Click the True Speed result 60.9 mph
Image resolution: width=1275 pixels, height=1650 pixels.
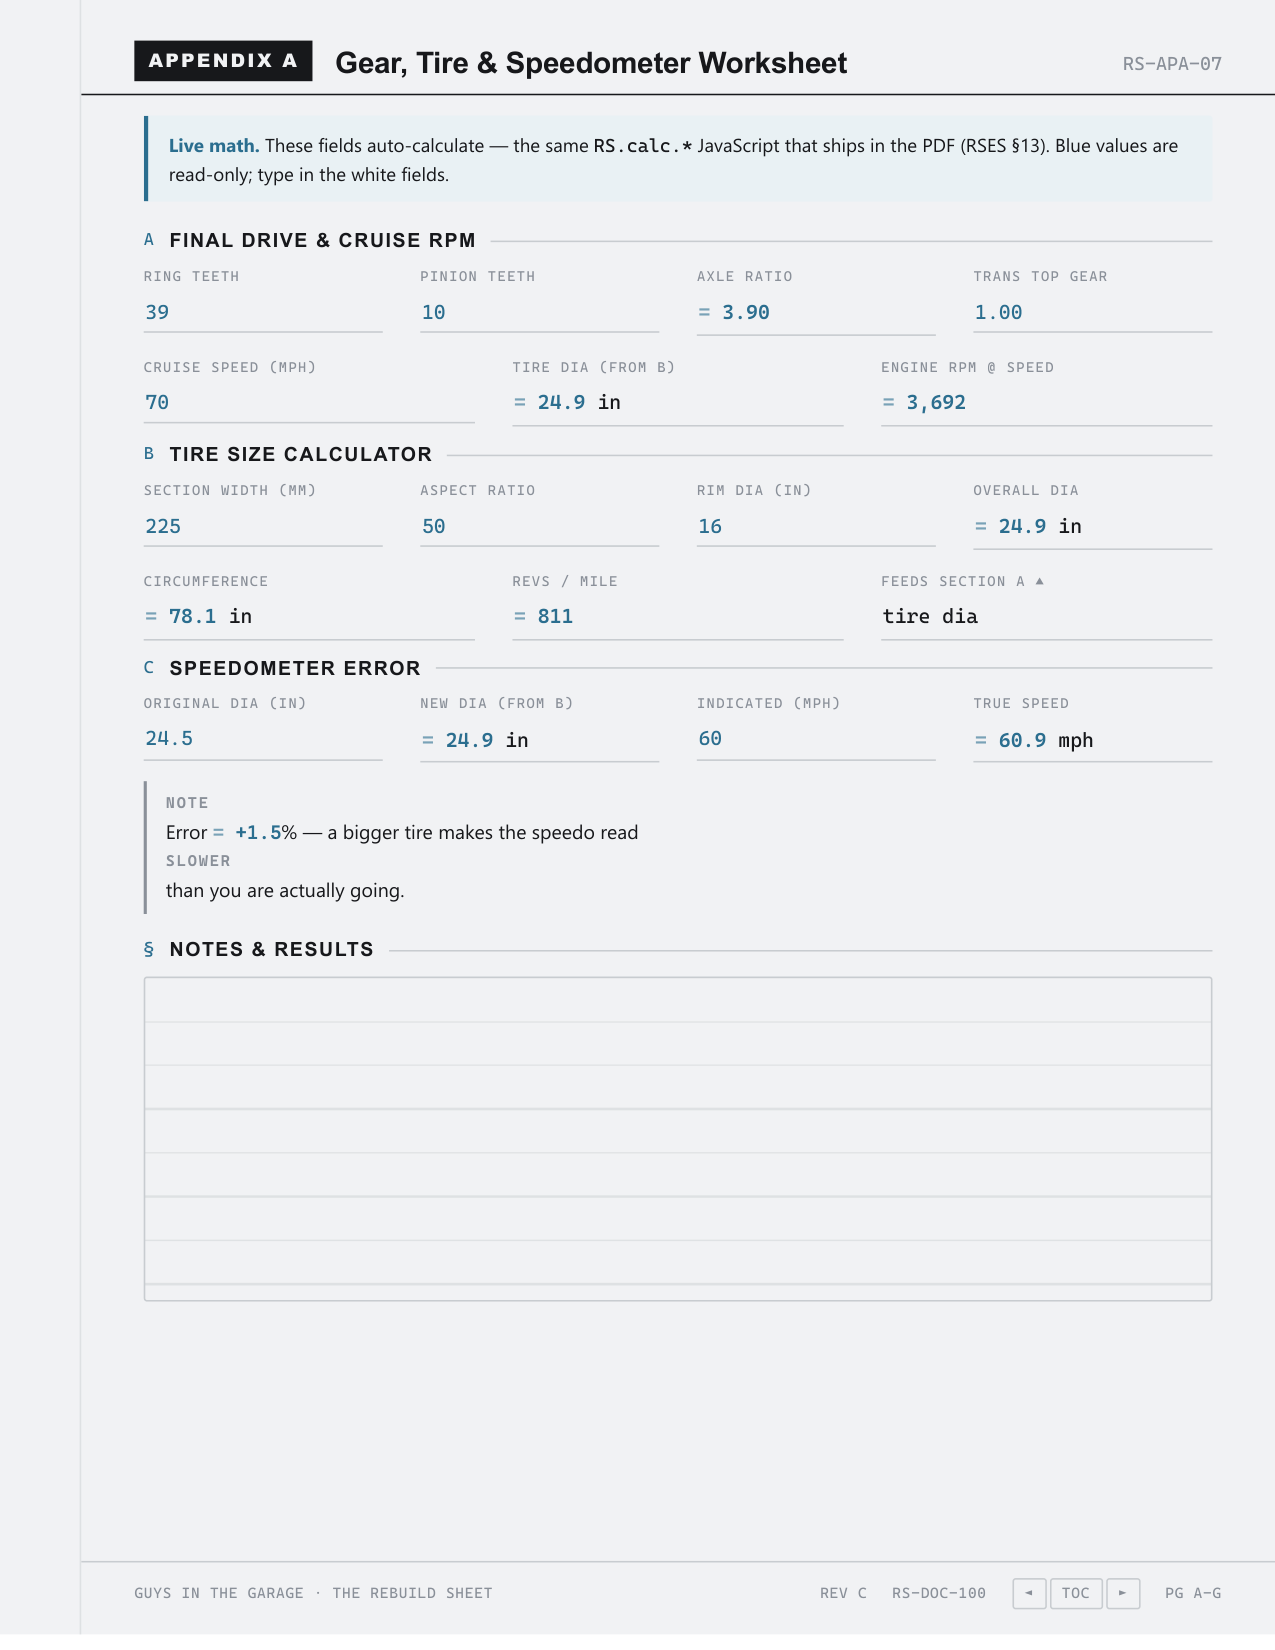tap(1045, 741)
